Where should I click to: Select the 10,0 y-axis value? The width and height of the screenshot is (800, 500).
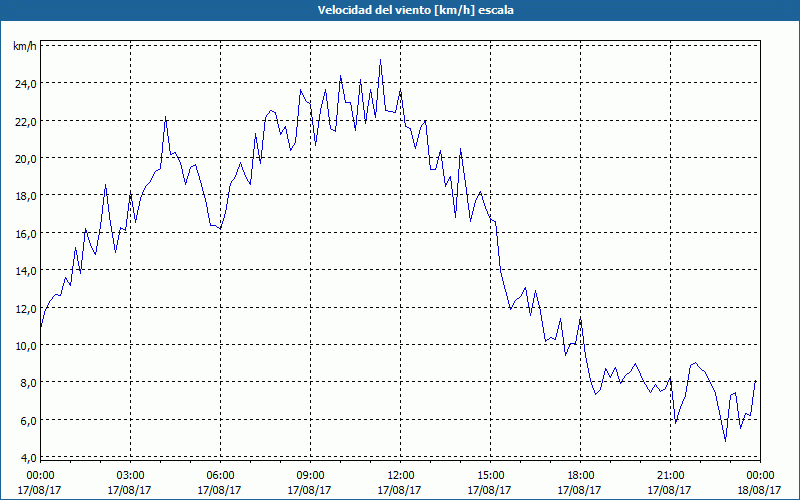25,346
